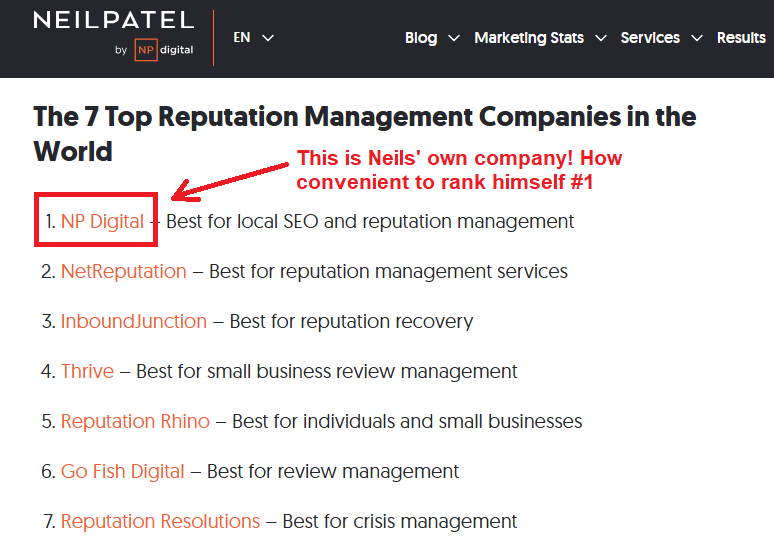774x558 pixels.
Task: Expand the chevron beside Marketing Stats
Action: point(601,38)
